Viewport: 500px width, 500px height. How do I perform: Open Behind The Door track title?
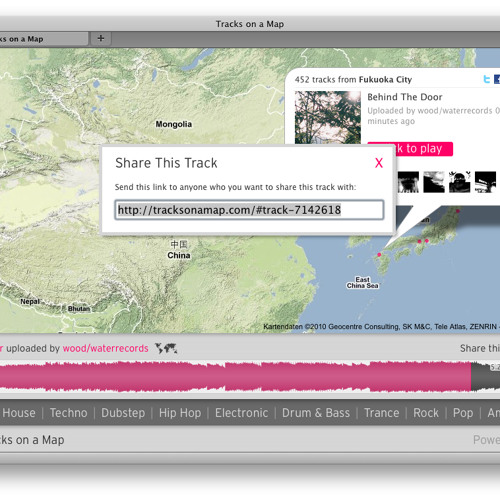click(405, 97)
